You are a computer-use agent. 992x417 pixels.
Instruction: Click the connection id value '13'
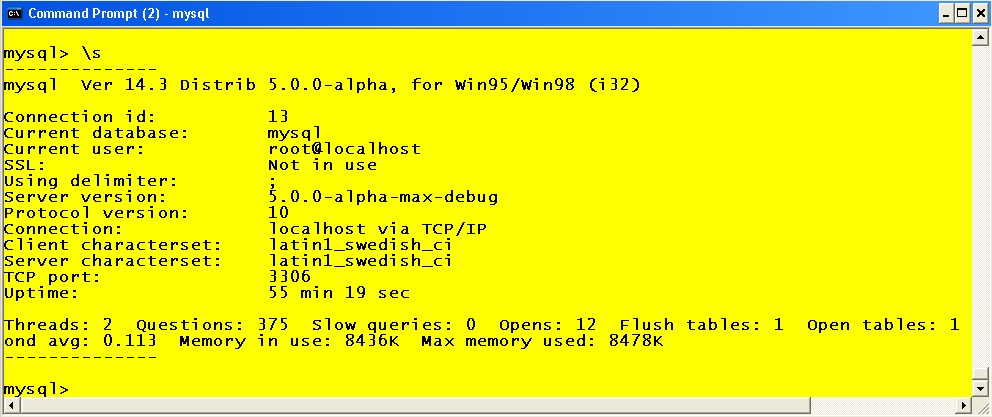[278, 116]
